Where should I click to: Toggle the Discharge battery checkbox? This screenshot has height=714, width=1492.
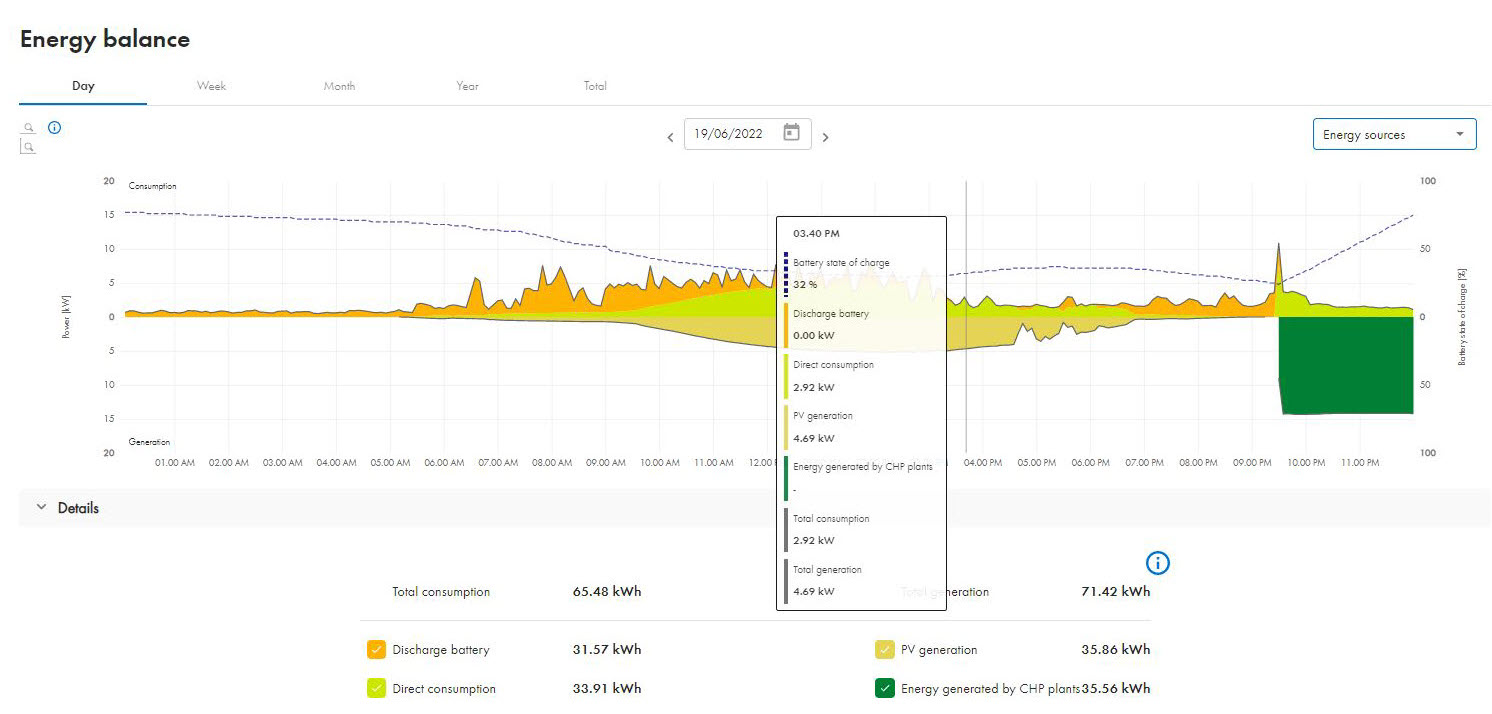(x=376, y=650)
